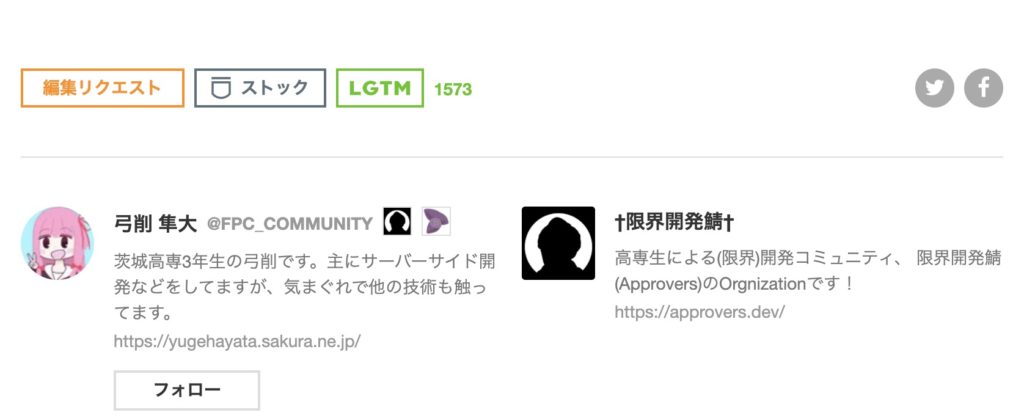1024x418 pixels.
Task: Open the pink-haired user avatar
Action: [57, 244]
